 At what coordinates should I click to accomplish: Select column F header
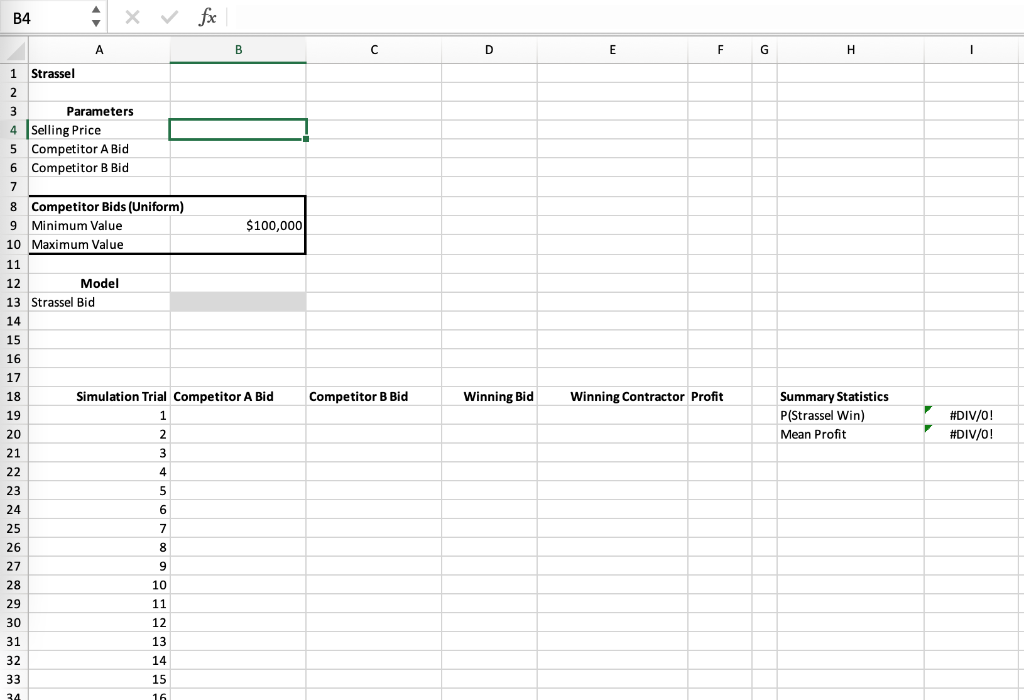click(x=720, y=50)
